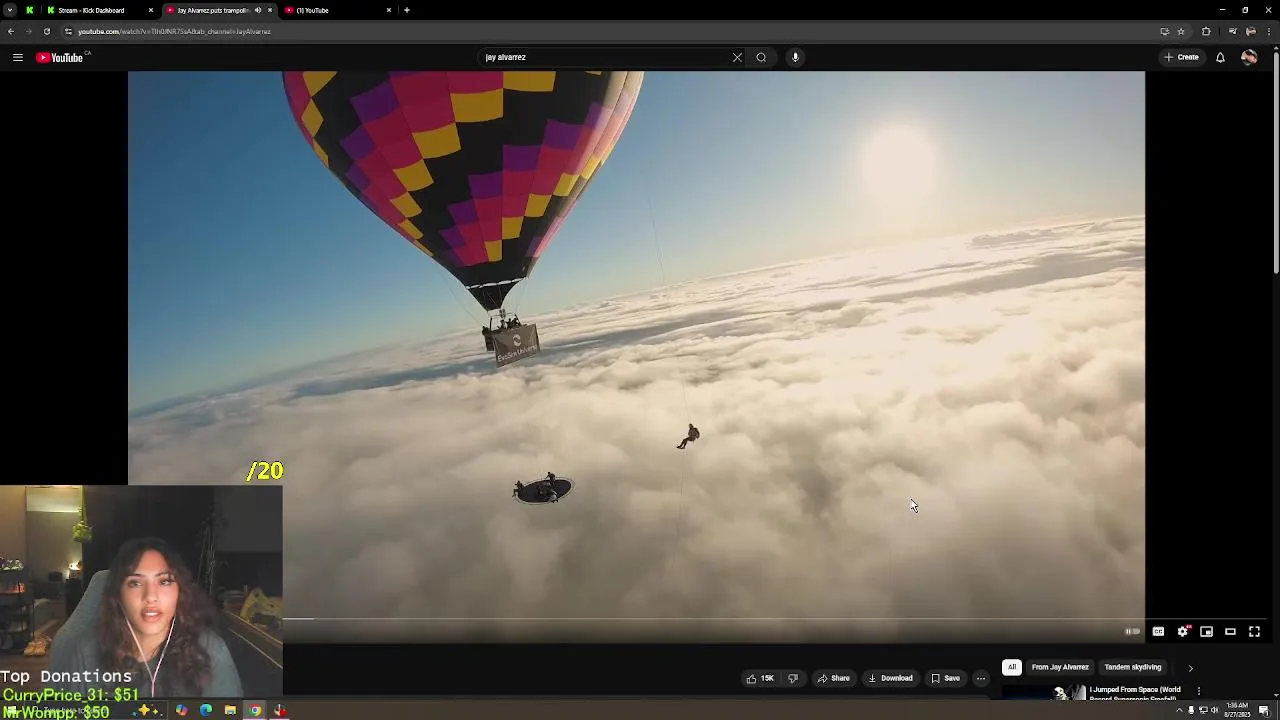The height and width of the screenshot is (720, 1280).
Task: Reload the current page
Action: pyautogui.click(x=47, y=31)
